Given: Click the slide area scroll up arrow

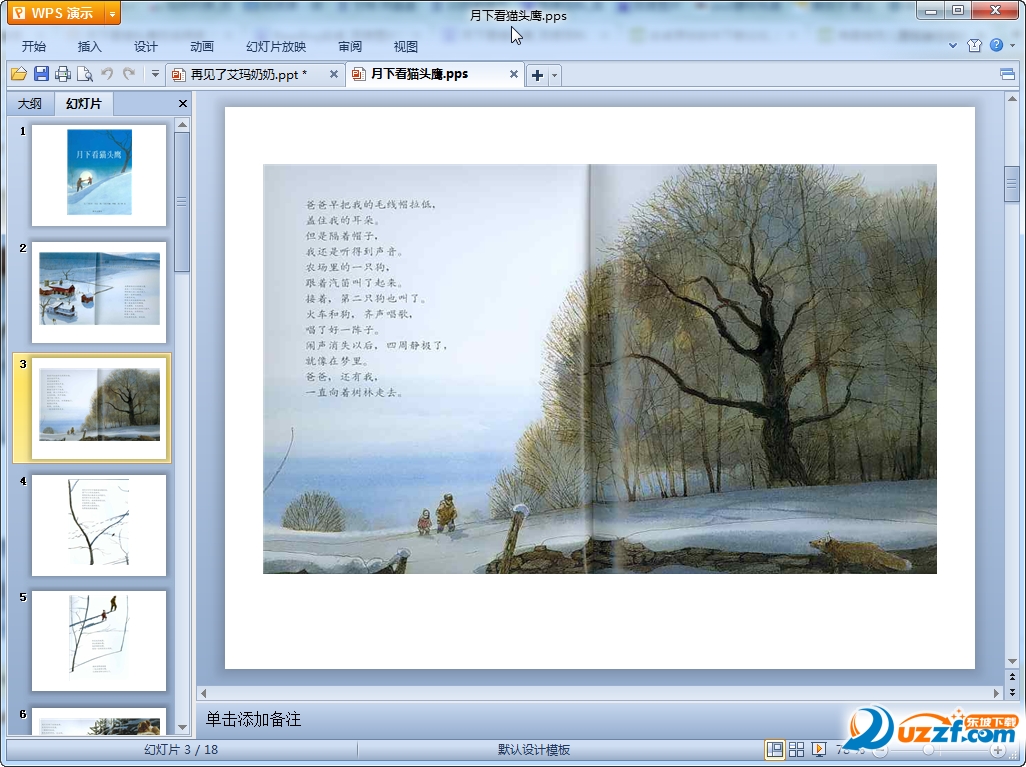Looking at the screenshot, I should pyautogui.click(x=1012, y=99).
